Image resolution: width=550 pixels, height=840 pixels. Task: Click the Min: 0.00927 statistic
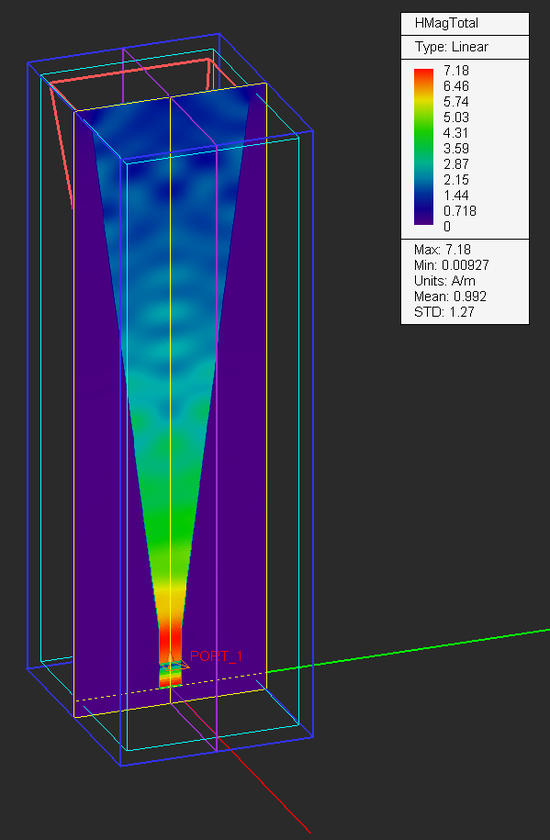451,265
